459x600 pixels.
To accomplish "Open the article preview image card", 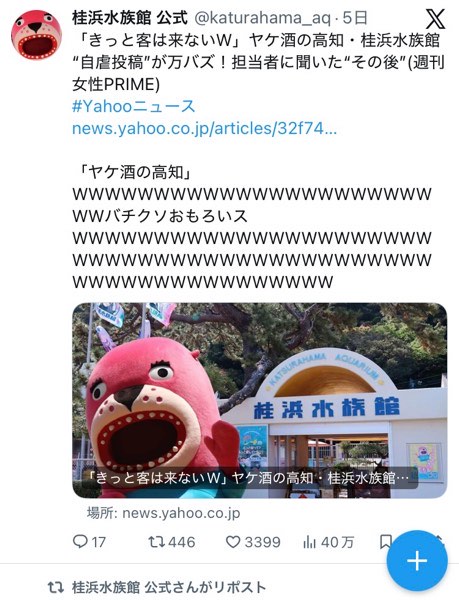I will click(260, 400).
